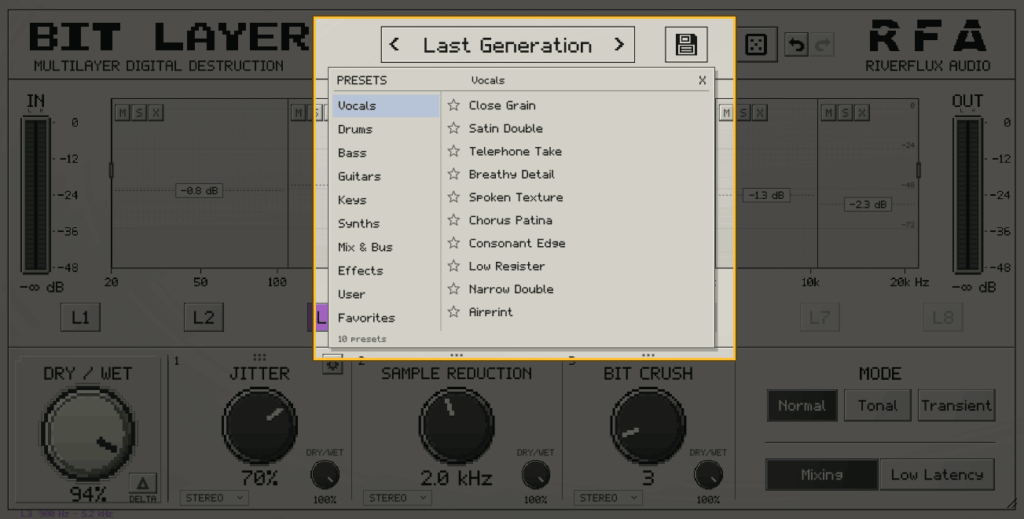The image size is (1024, 519).
Task: Click the Bit Crush module handle dots
Action: coord(648,356)
